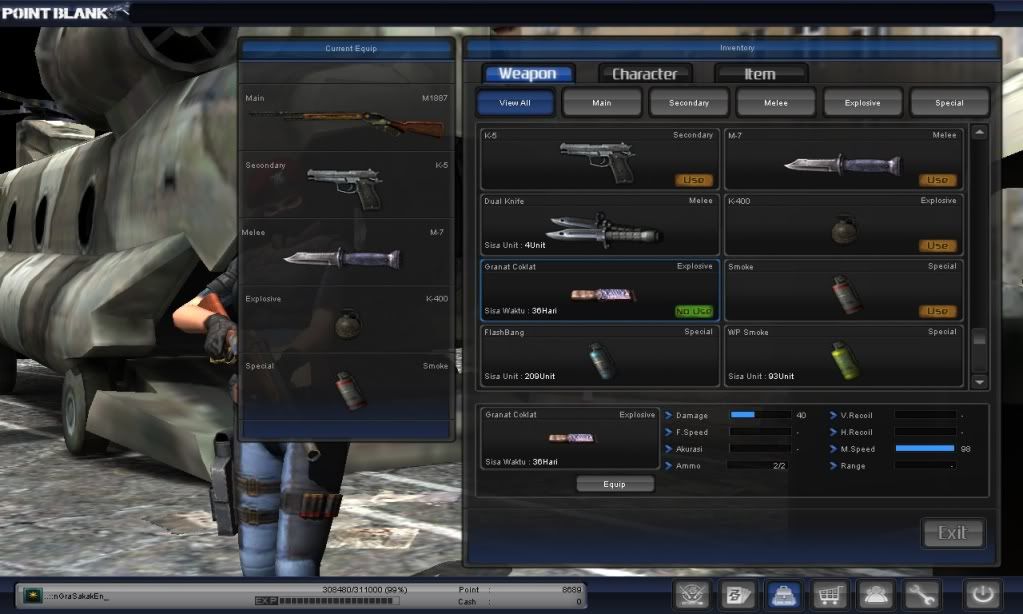Filter weapons by Main
Viewport: 1023px width, 614px height.
(602, 103)
